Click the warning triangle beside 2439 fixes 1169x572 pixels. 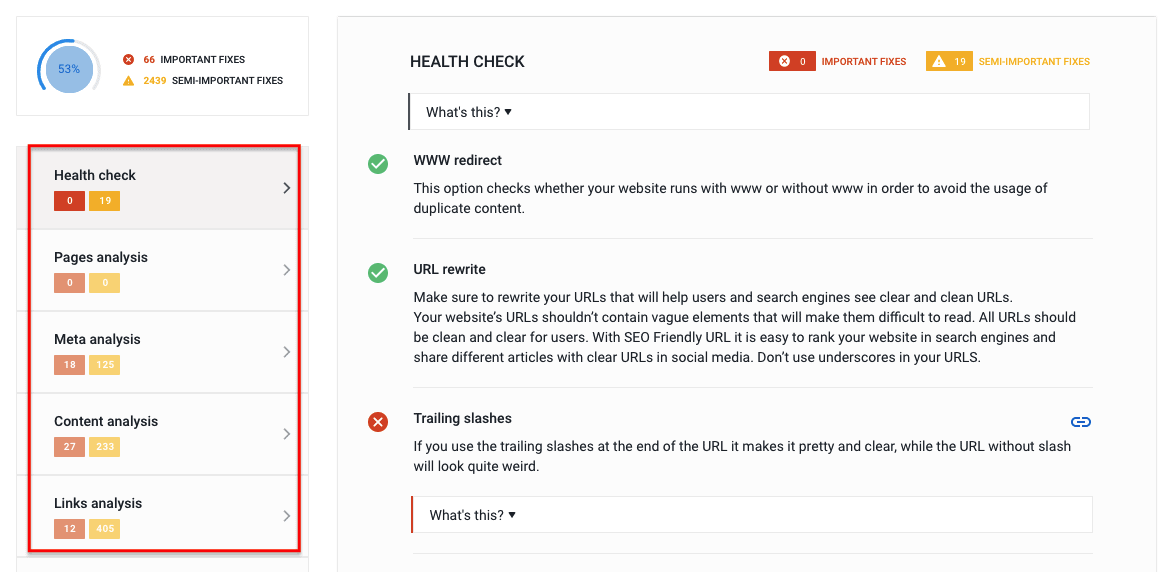click(x=128, y=81)
